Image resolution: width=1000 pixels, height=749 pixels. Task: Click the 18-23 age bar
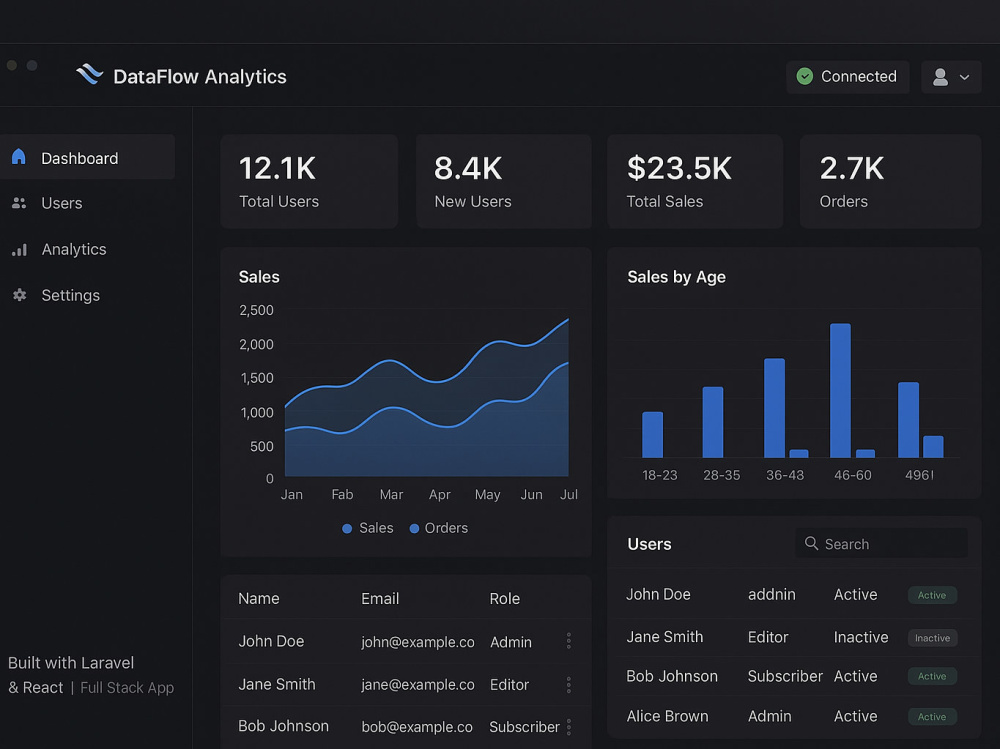652,434
